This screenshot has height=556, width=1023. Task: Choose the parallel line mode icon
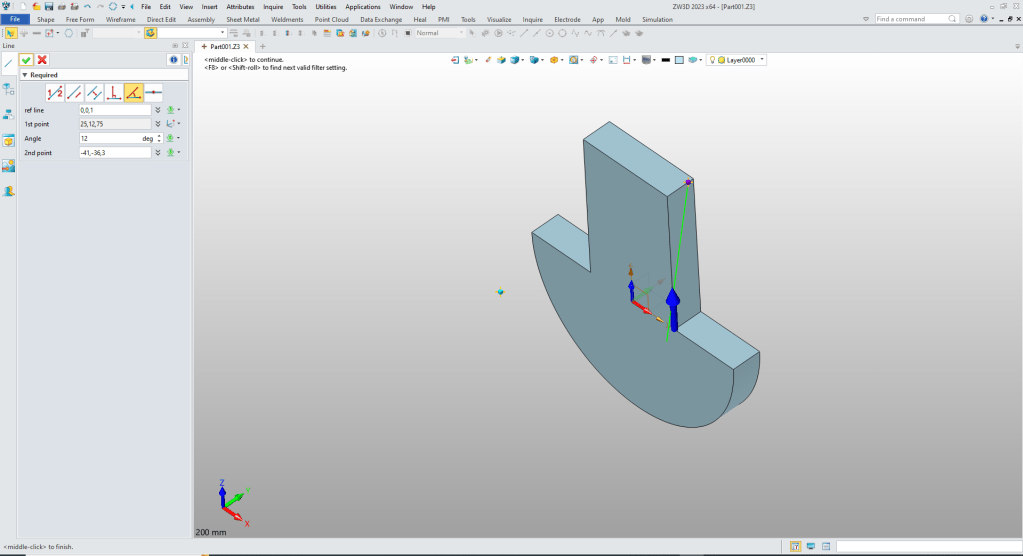(74, 92)
